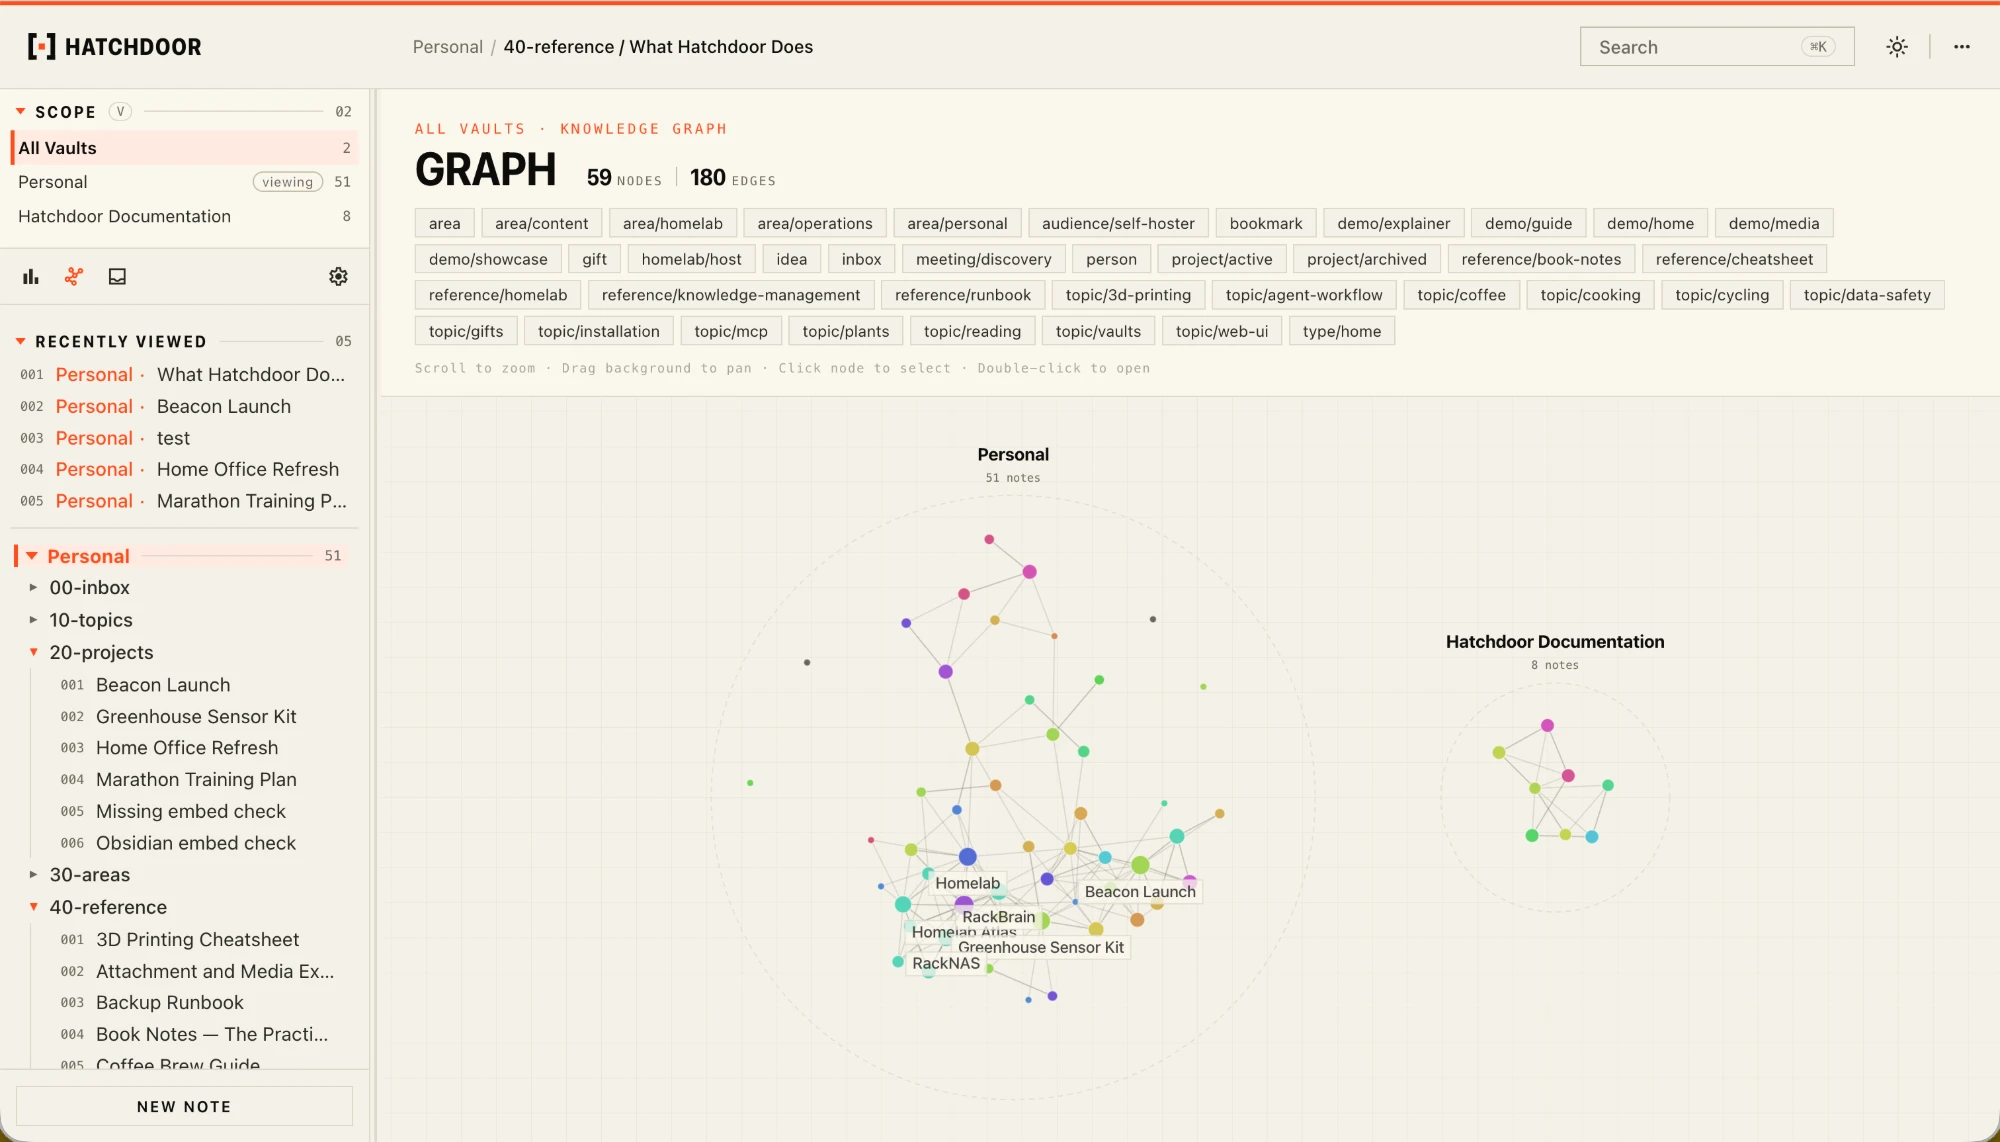Click the V shortcut badge beside Scope
The height and width of the screenshot is (1142, 2000).
point(120,112)
